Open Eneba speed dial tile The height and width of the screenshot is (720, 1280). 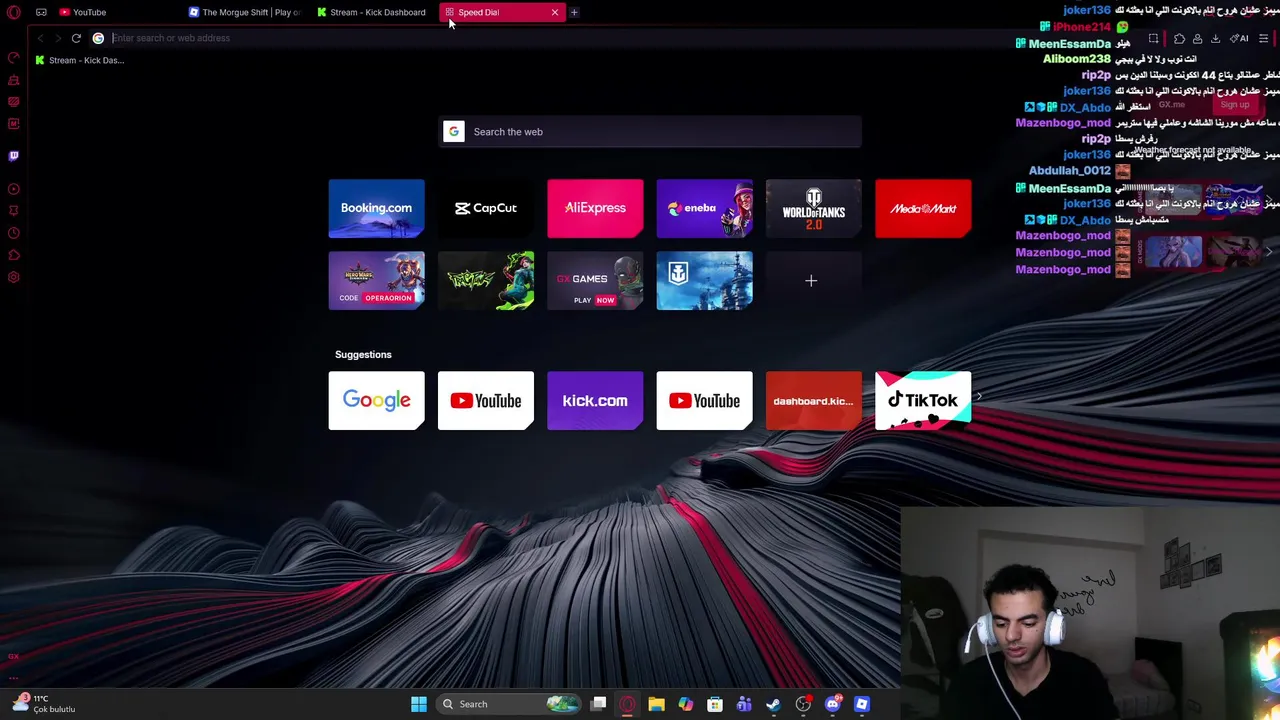coord(704,208)
